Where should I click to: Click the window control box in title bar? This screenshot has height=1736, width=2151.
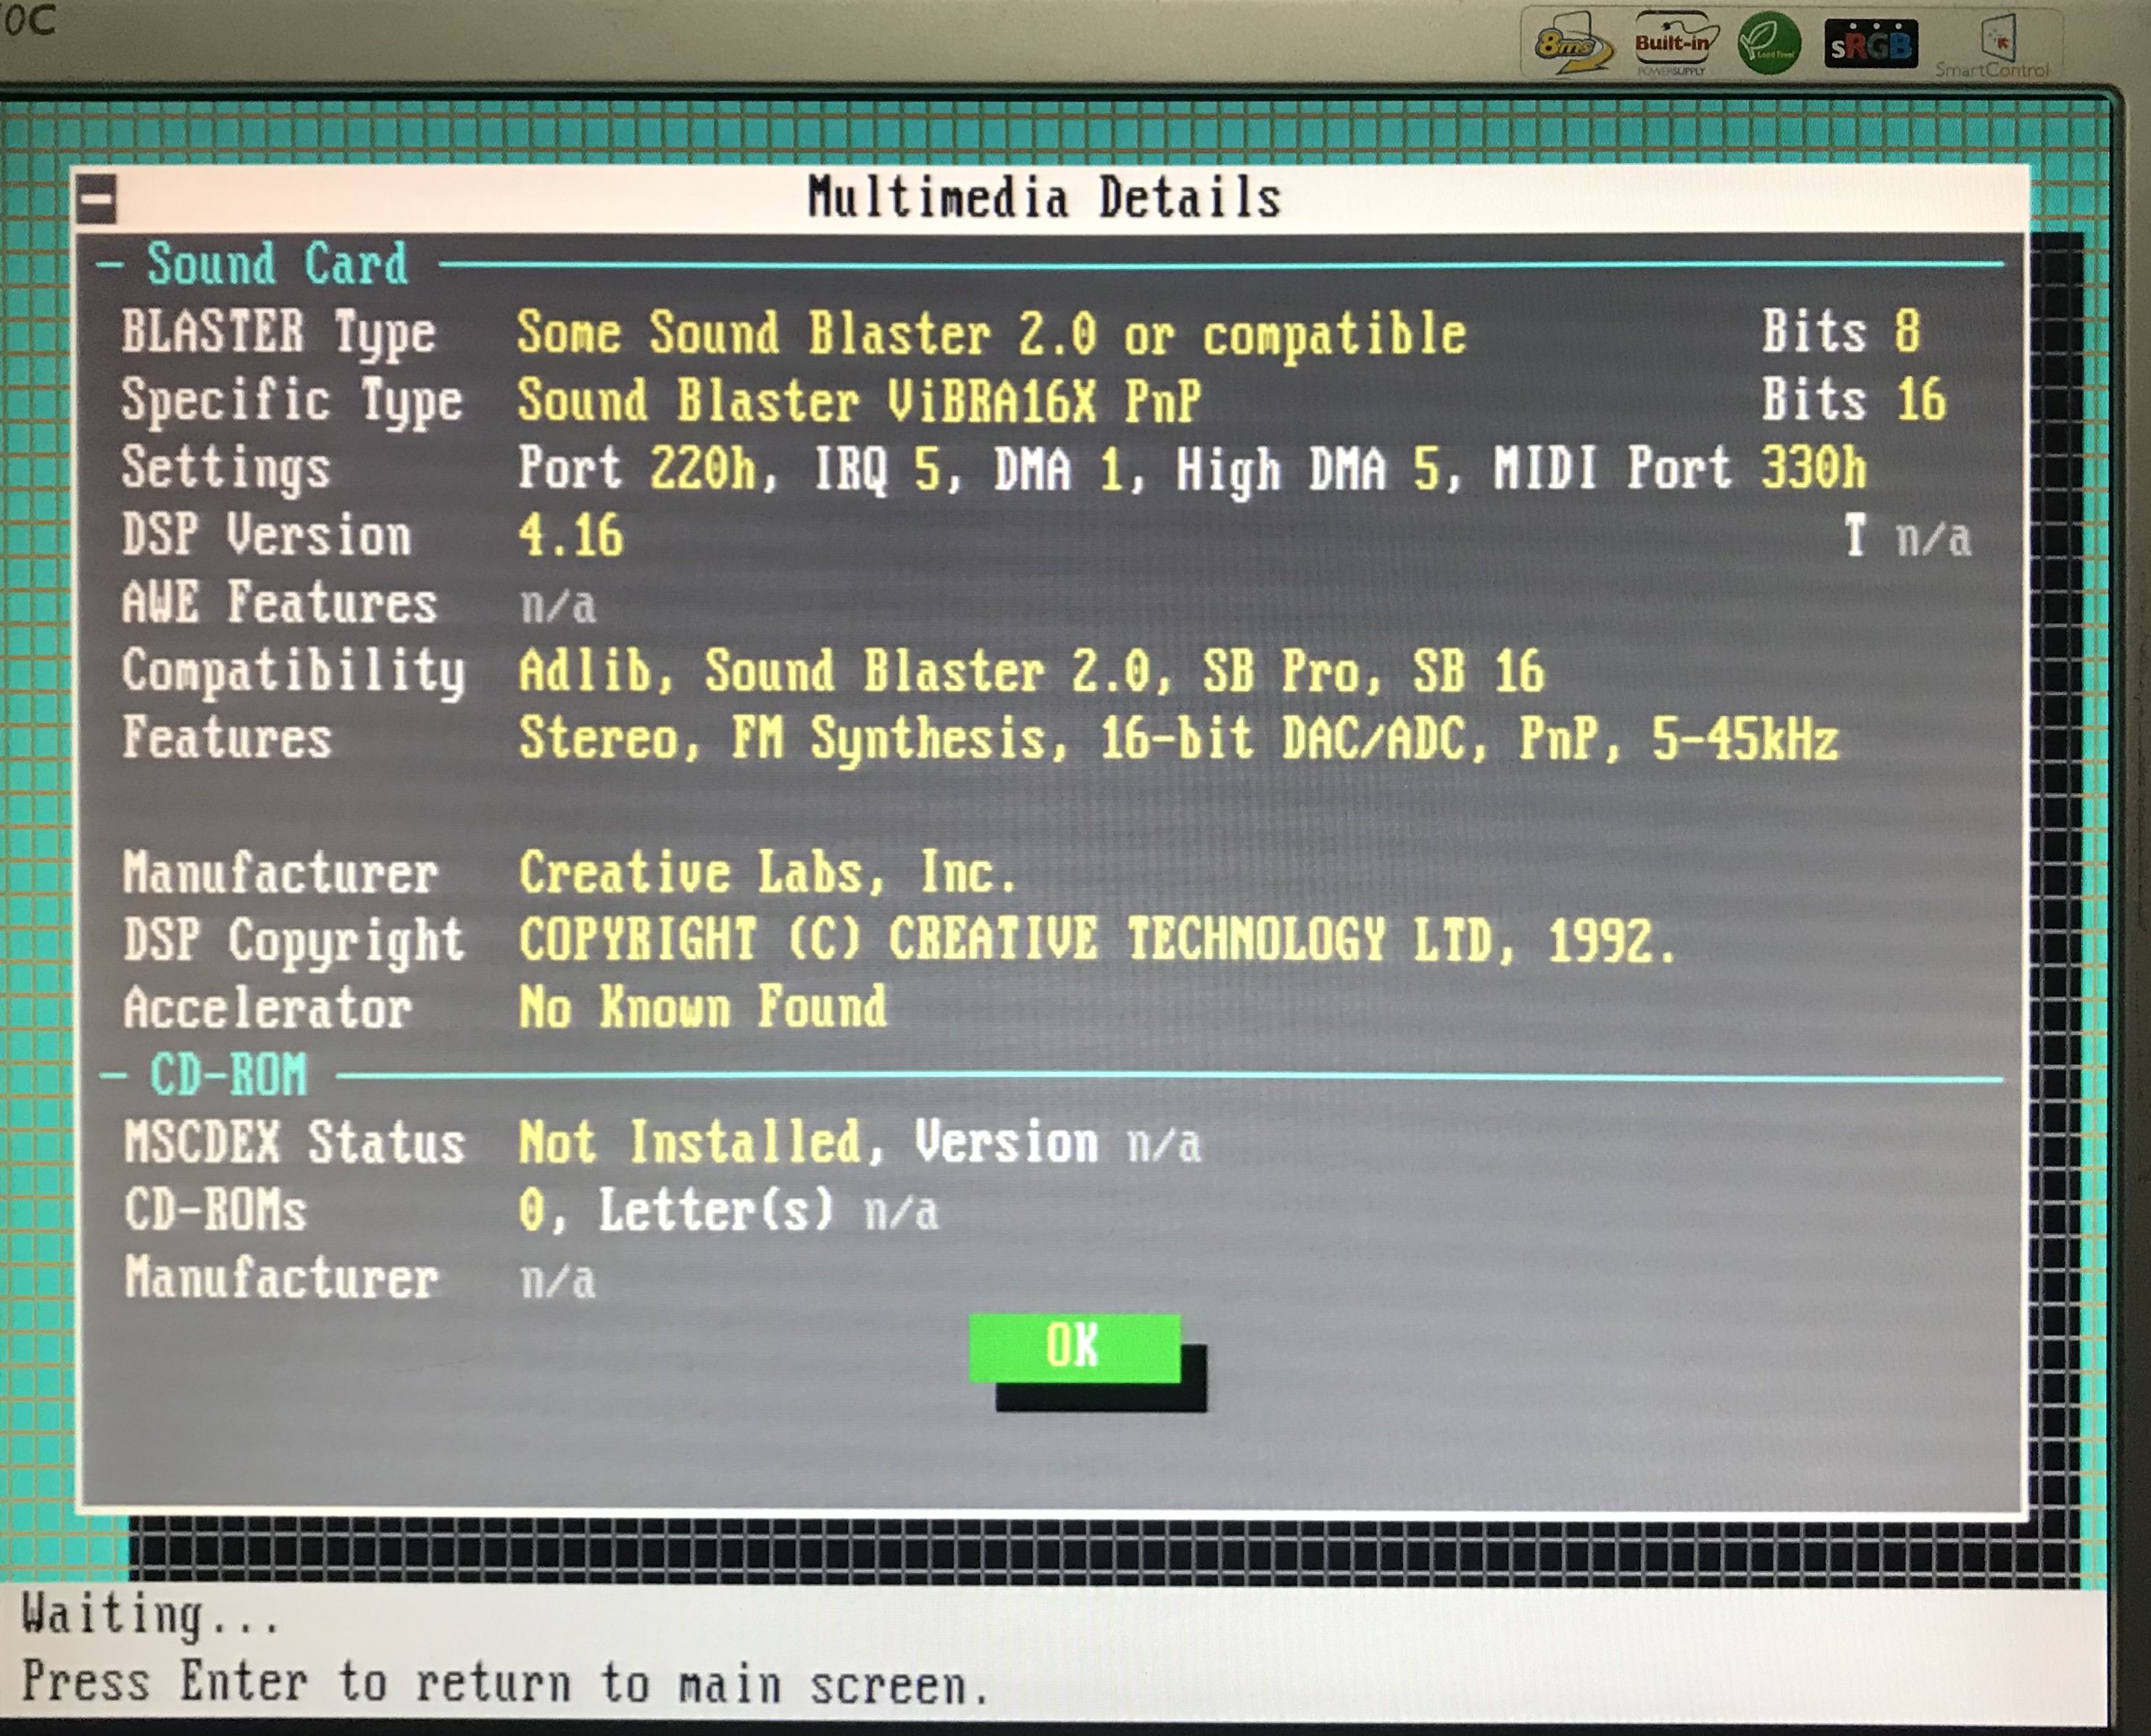click(x=97, y=198)
